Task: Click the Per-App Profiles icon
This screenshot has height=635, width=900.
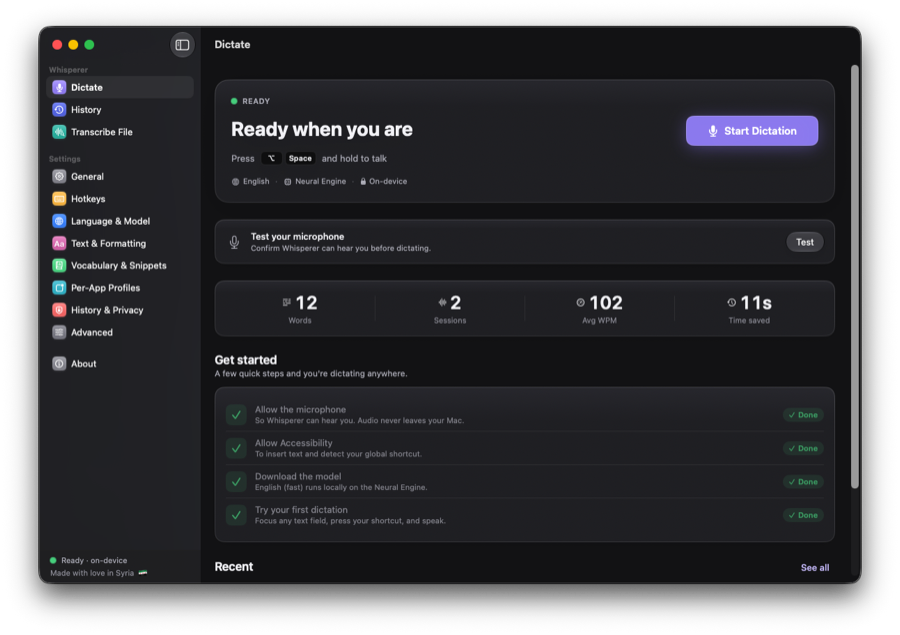Action: [59, 288]
